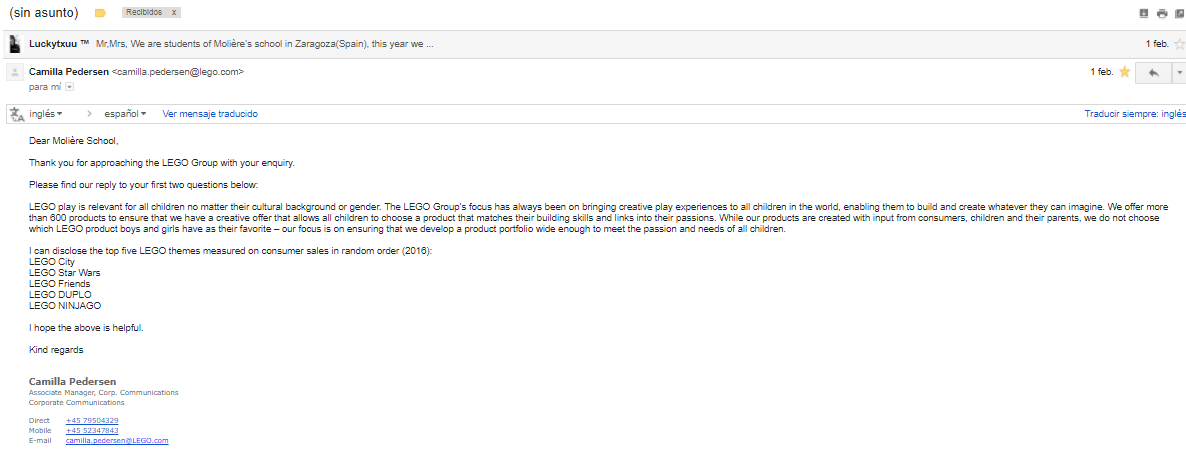This screenshot has width=1186, height=457.
Task: Click 'Ver mensaje traducido' link
Action: pyautogui.click(x=210, y=114)
